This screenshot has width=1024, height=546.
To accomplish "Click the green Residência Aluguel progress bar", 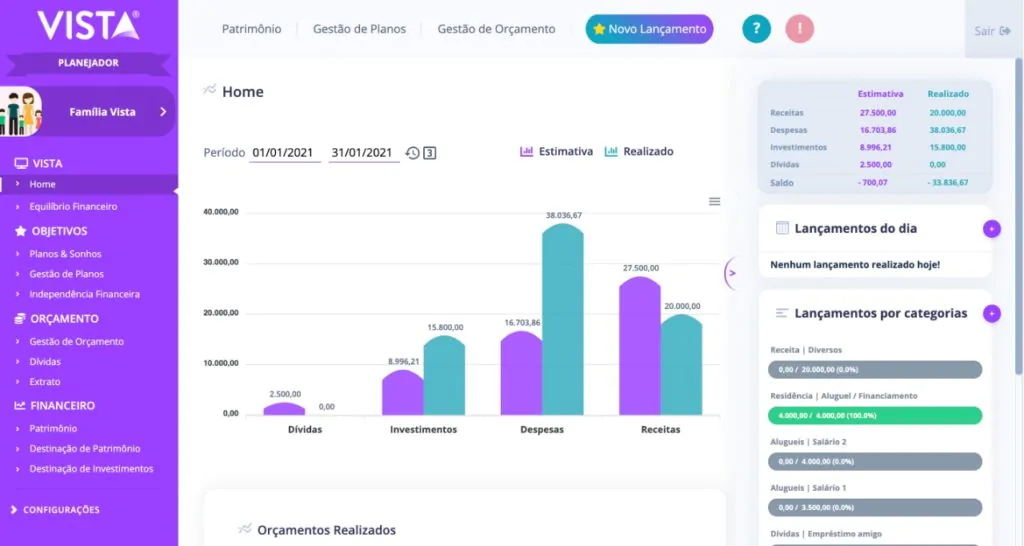I will [875, 415].
